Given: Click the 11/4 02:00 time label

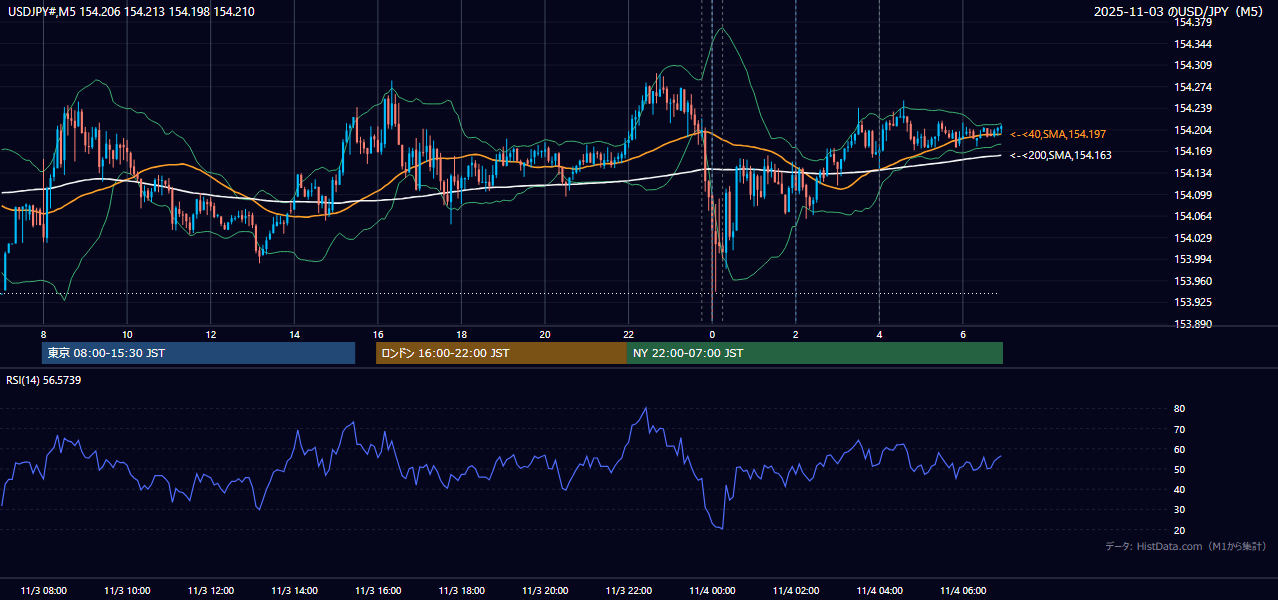Looking at the screenshot, I should click(796, 591).
